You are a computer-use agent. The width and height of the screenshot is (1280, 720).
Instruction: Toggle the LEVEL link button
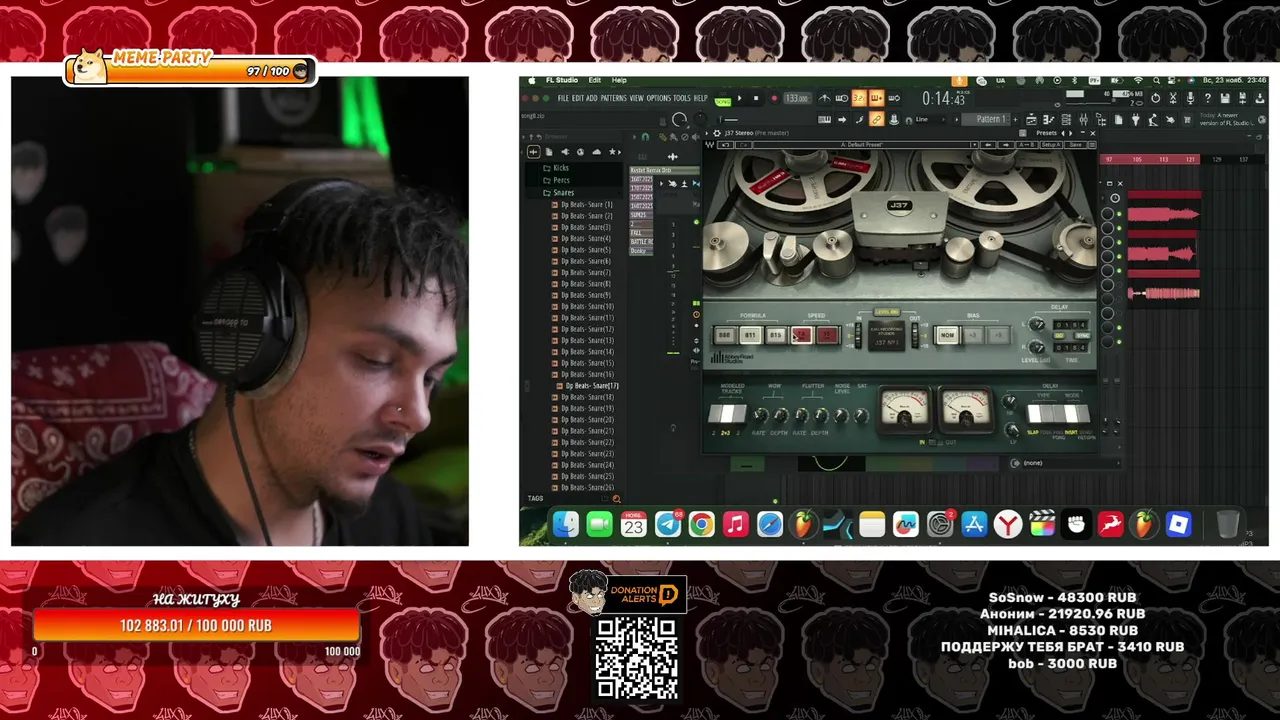pos(887,312)
